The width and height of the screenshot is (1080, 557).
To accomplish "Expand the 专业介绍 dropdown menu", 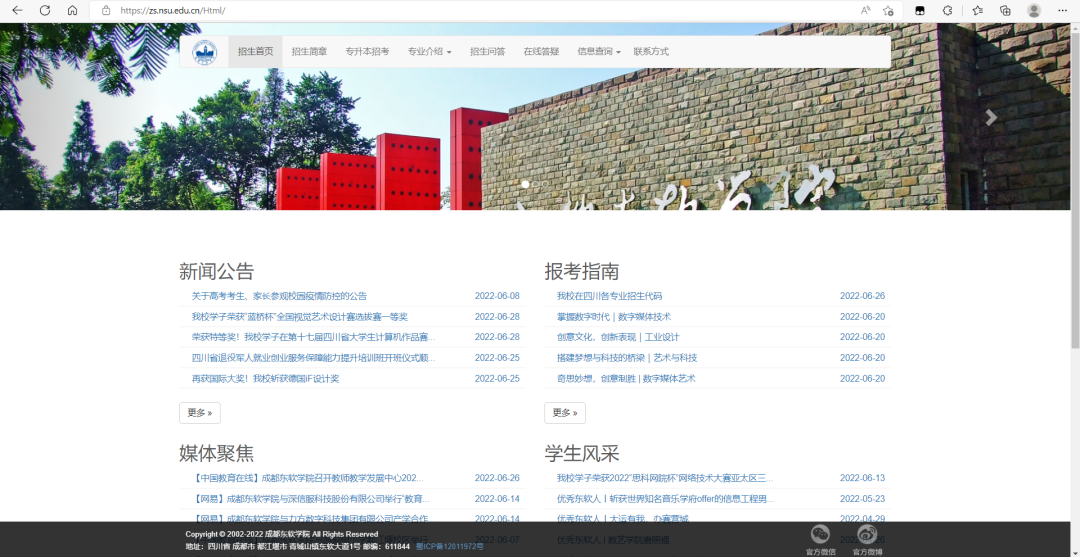I will click(429, 52).
